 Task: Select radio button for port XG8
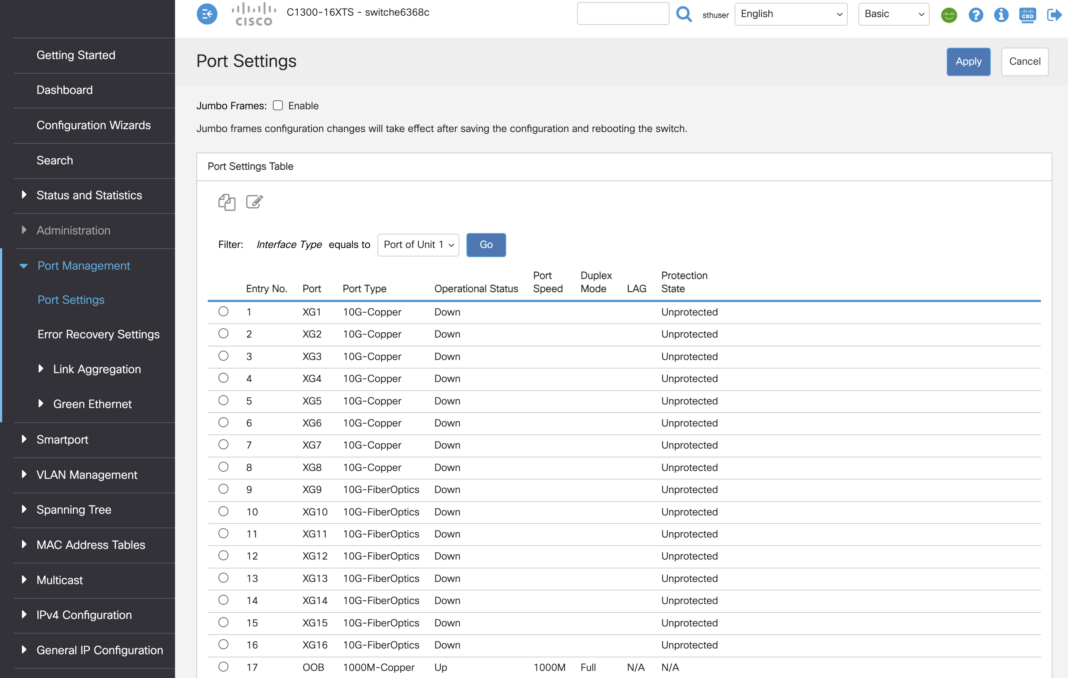pos(223,467)
